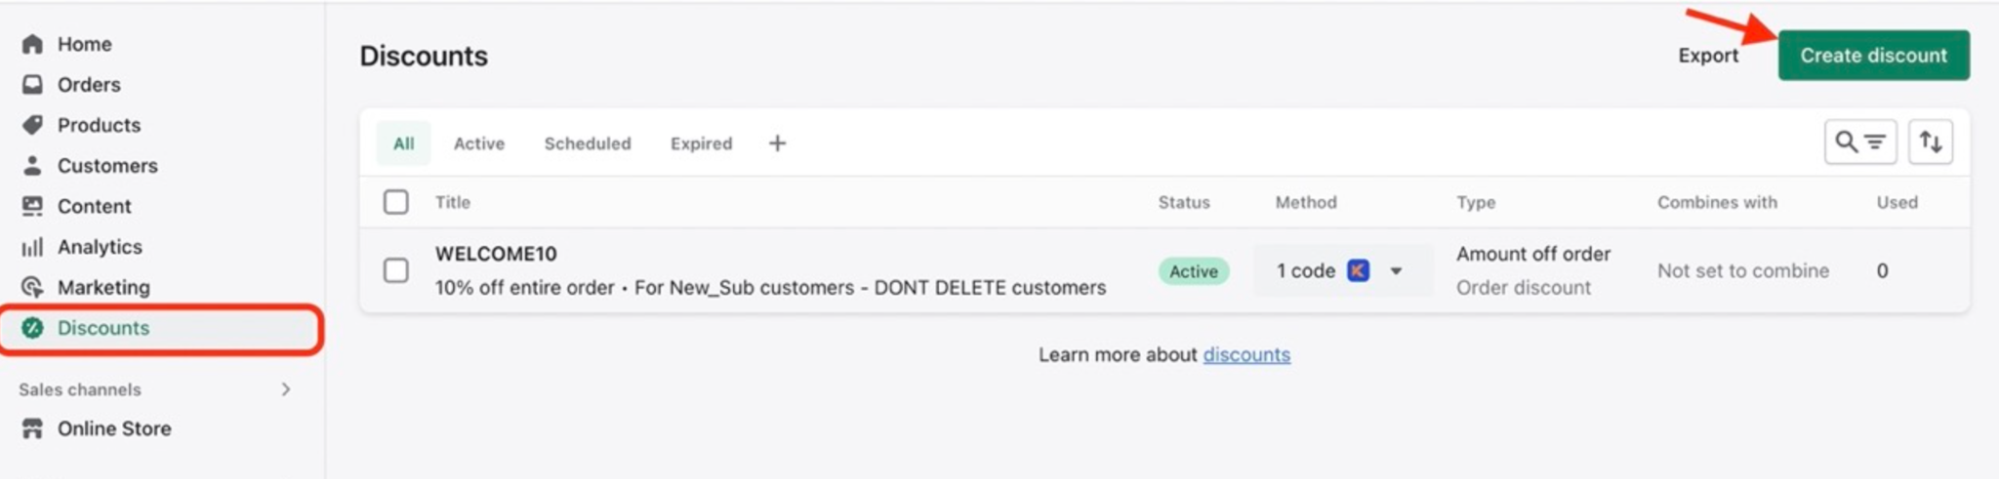Open Analytics bar chart icon
This screenshot has height=480, width=1999.
(x=33, y=247)
